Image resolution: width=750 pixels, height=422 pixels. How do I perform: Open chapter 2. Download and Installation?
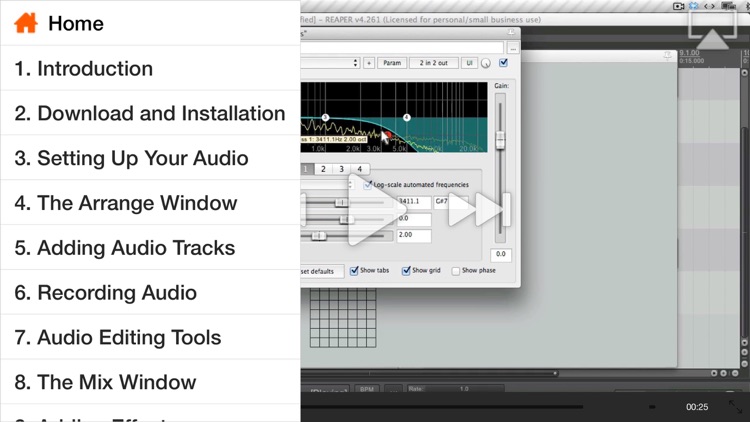pos(150,113)
